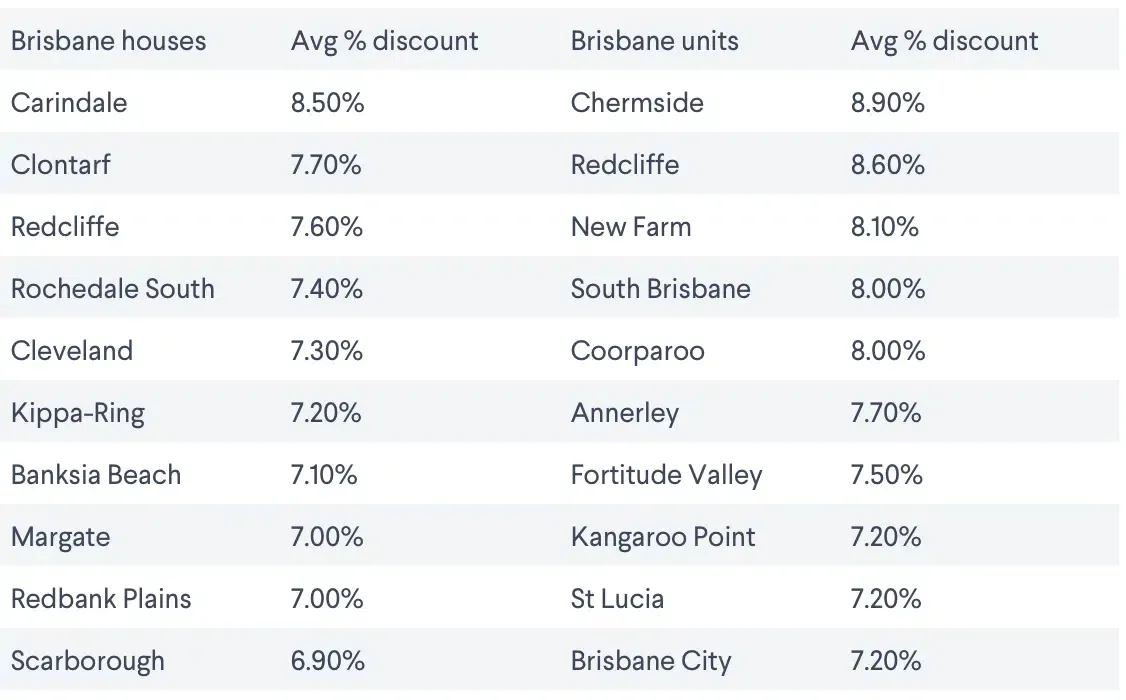Screen dimensions: 1126x700
Task: Click the first Avg % discount header
Action: click(x=384, y=41)
